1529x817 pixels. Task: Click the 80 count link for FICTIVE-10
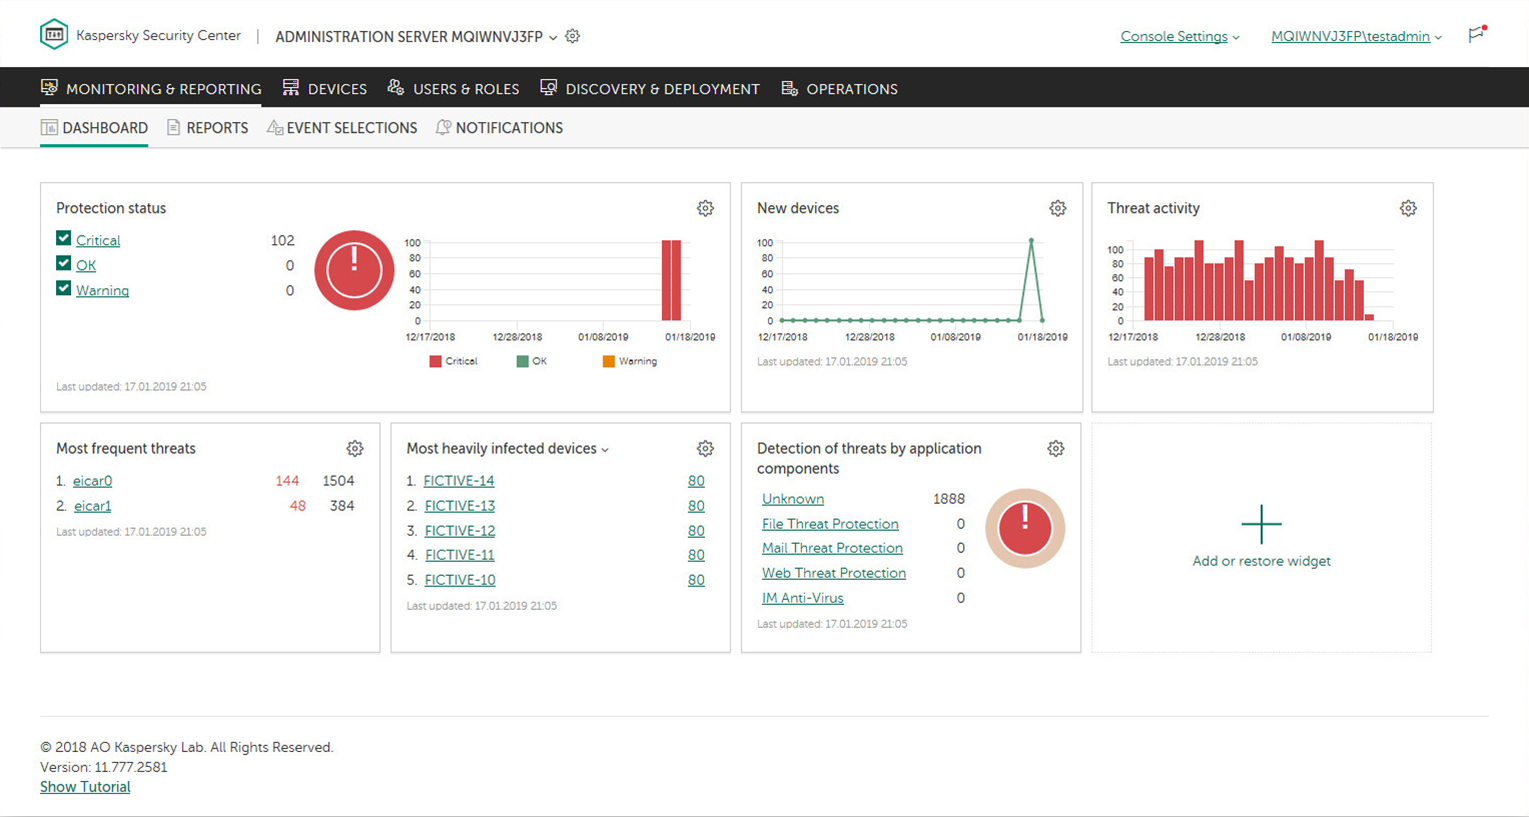[x=696, y=580]
